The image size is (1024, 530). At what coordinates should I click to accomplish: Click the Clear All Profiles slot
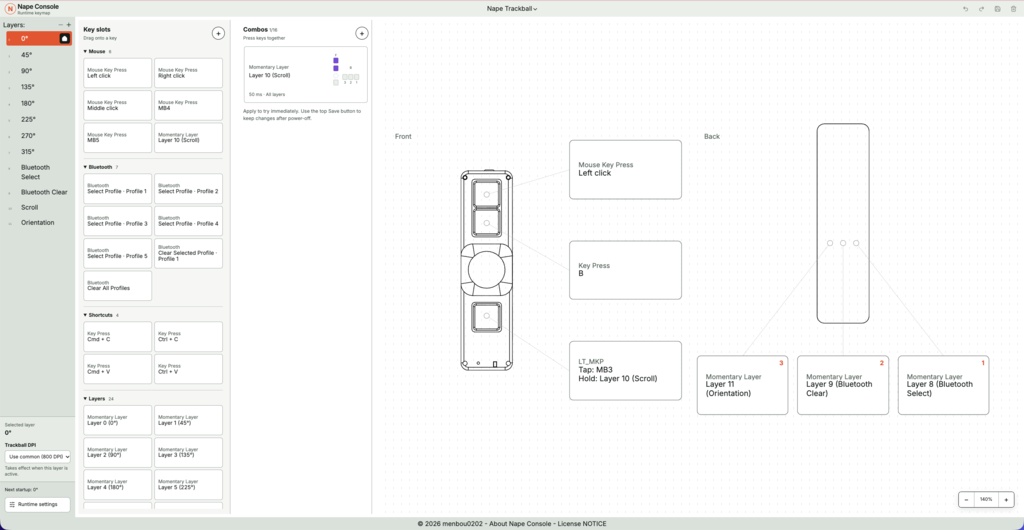click(118, 286)
